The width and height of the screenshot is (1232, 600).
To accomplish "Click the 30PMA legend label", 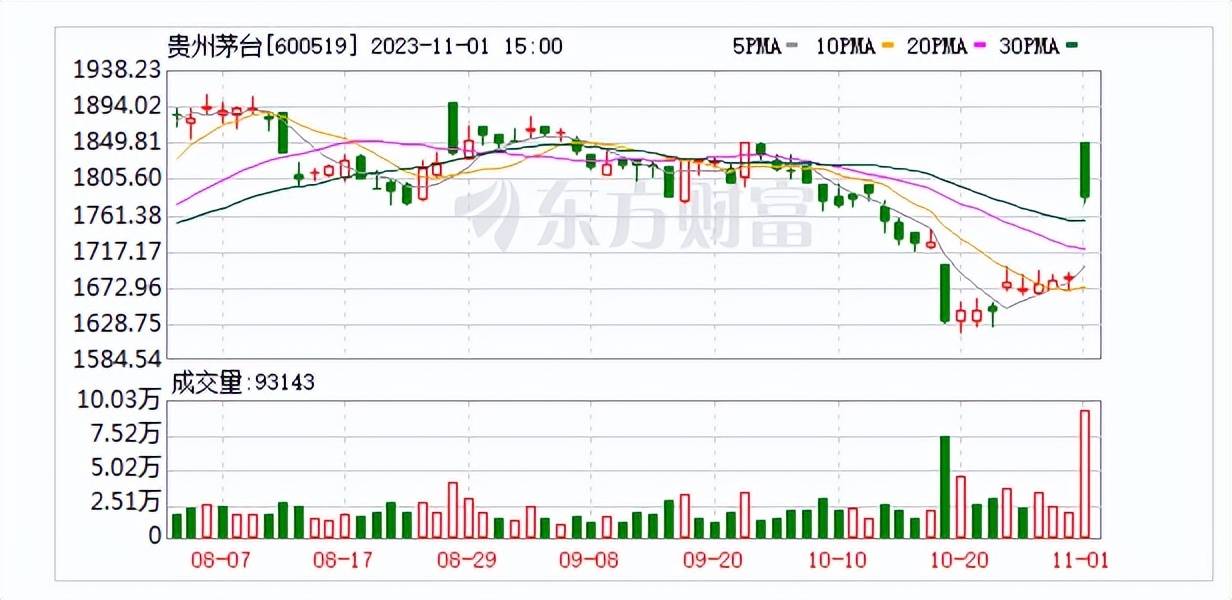I will click(1028, 46).
